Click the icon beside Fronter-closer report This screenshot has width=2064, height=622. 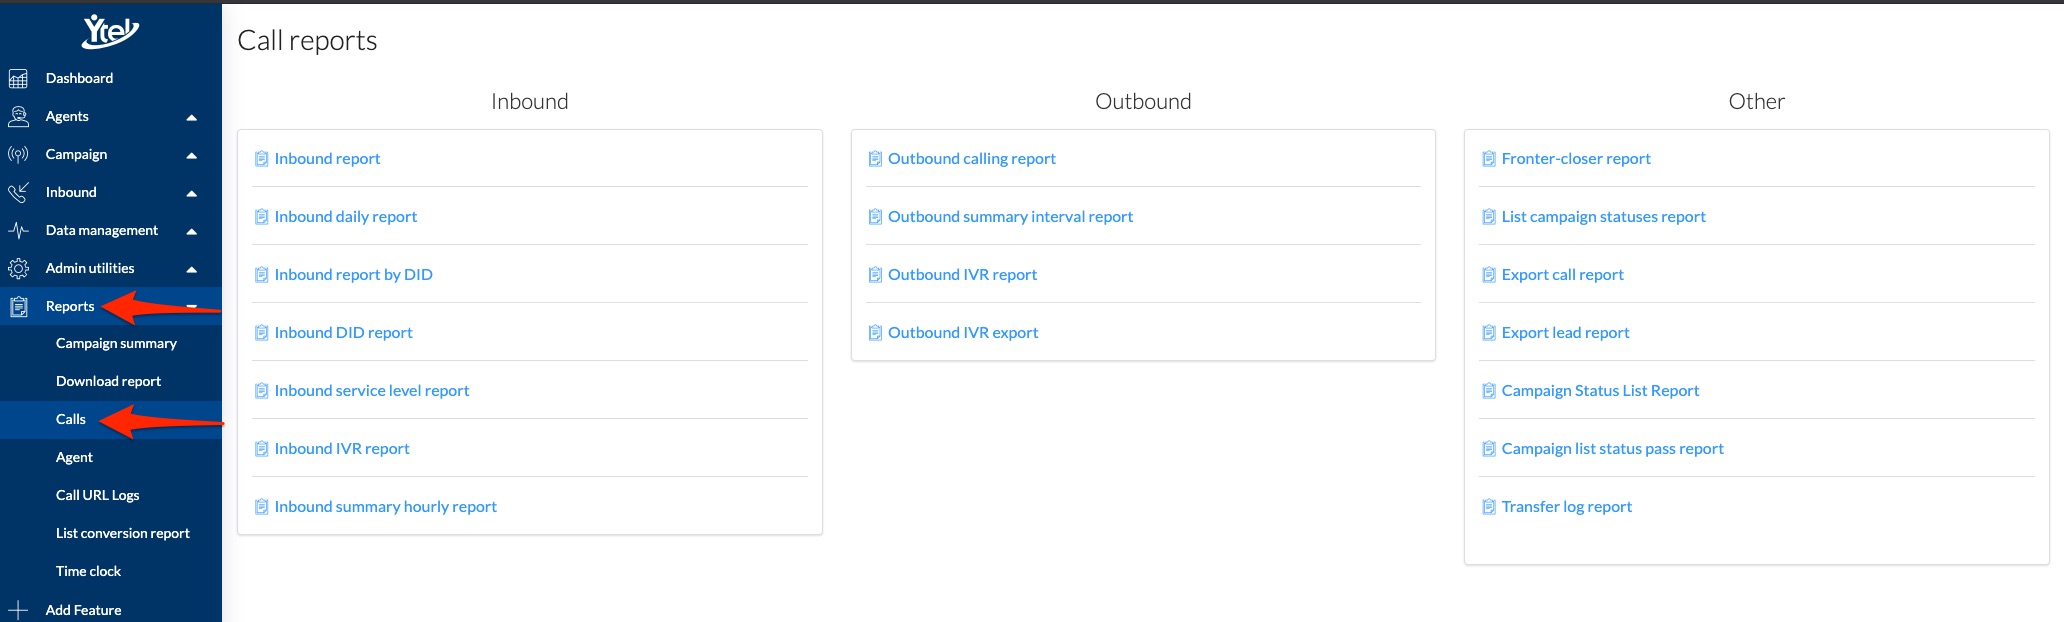click(1488, 158)
